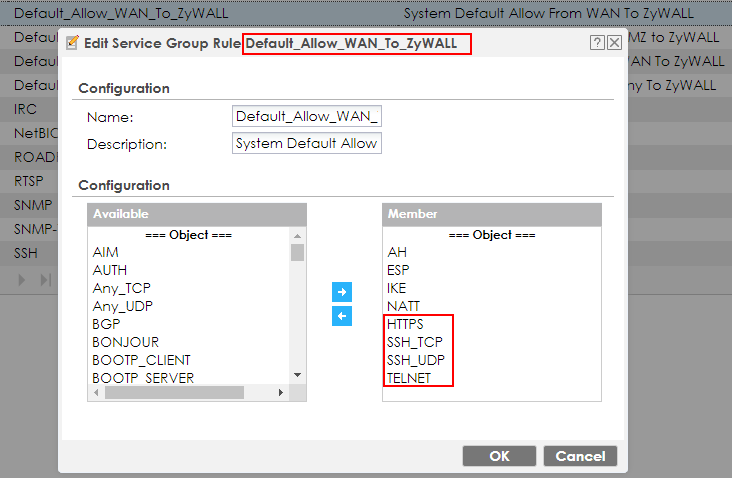Click the edit pencil icon in dialog title

(72, 42)
